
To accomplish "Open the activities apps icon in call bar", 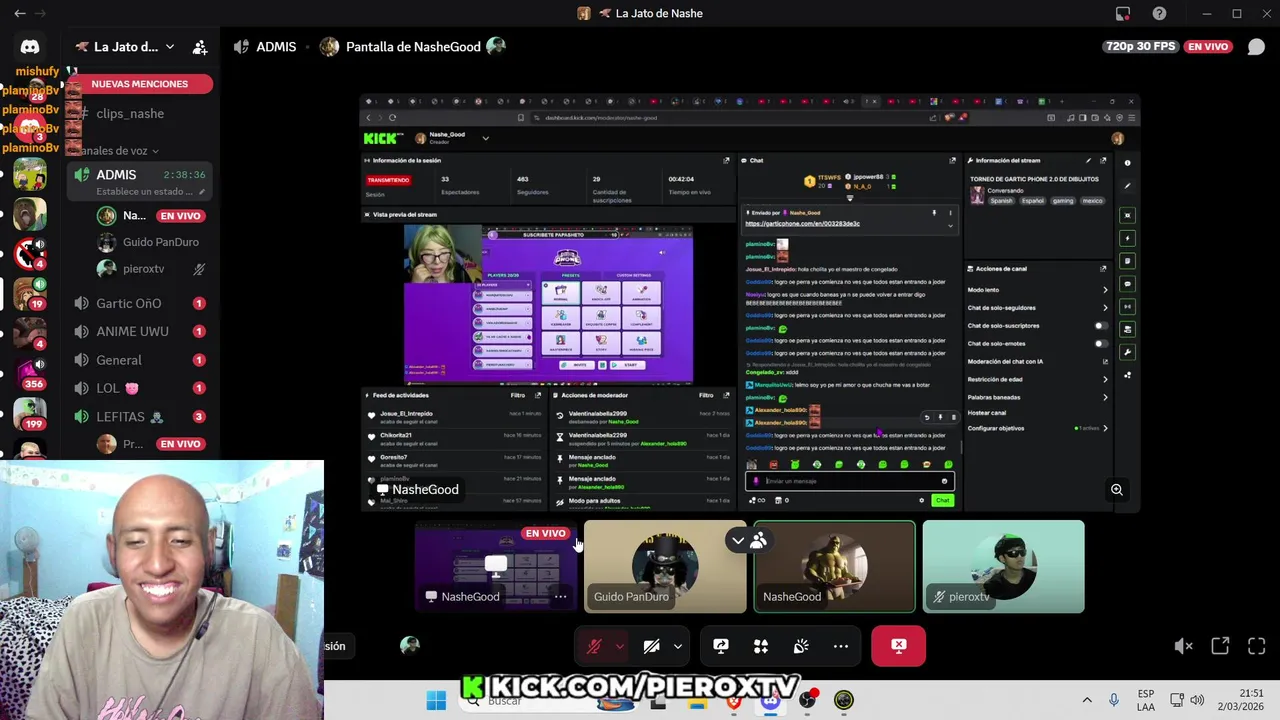I will click(761, 646).
